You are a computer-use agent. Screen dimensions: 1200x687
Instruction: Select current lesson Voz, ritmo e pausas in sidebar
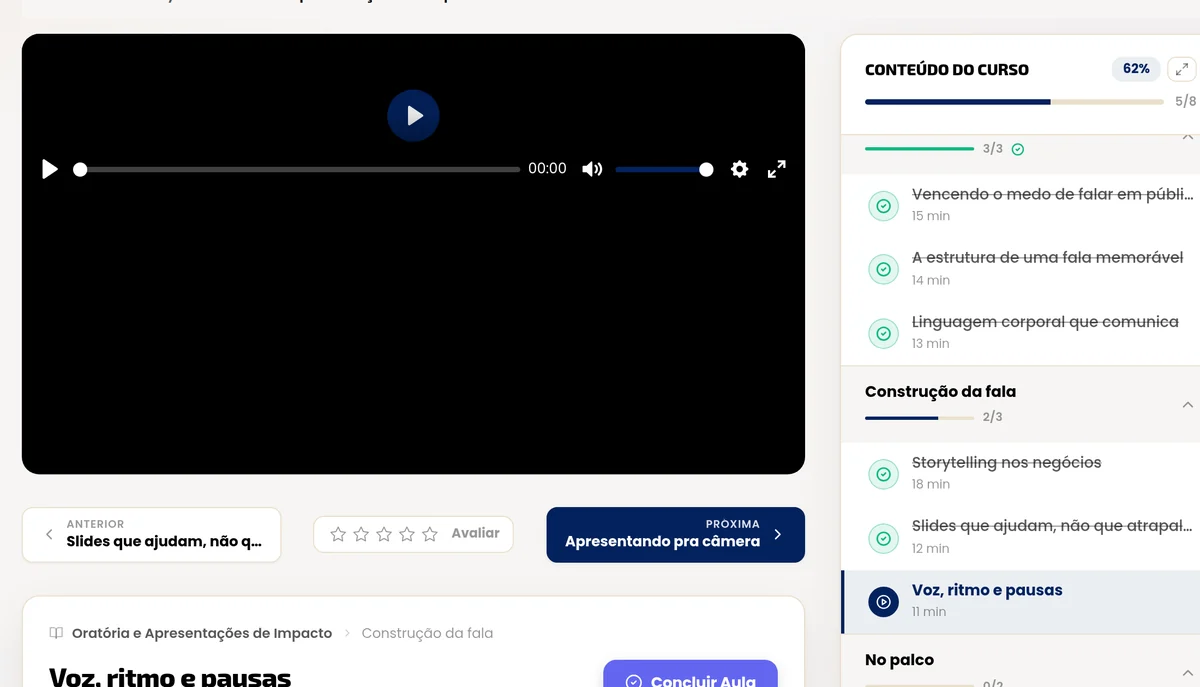(x=1020, y=602)
